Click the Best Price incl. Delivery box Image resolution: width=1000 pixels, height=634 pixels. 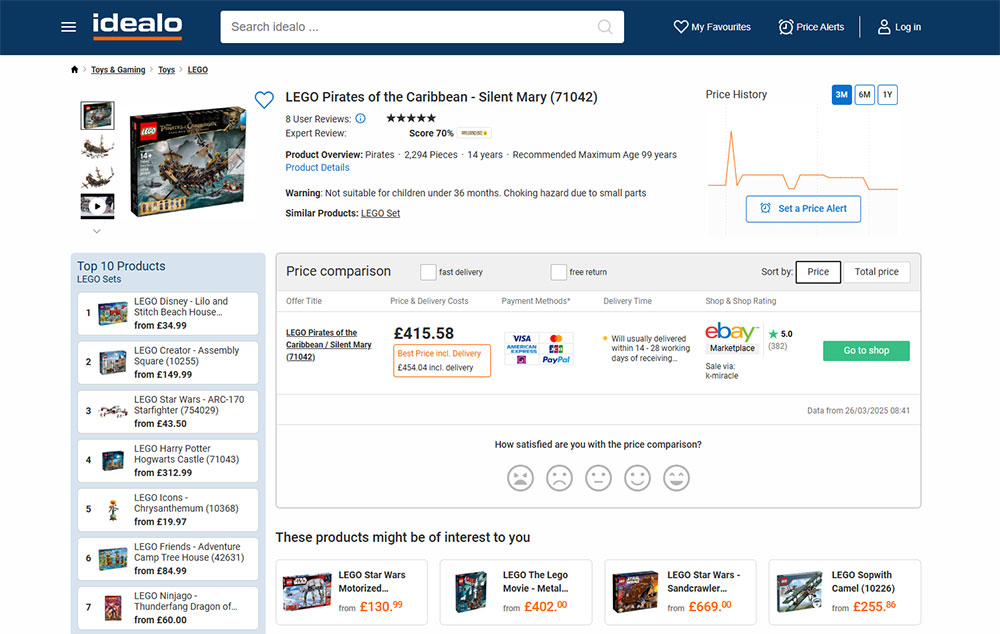click(x=442, y=360)
